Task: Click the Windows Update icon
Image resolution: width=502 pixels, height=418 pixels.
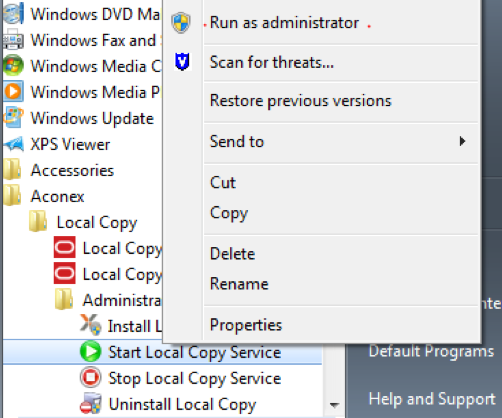Action: pos(13,117)
